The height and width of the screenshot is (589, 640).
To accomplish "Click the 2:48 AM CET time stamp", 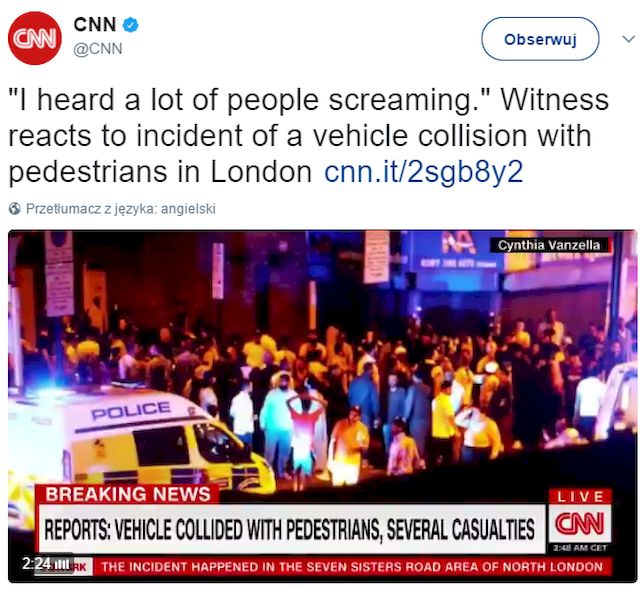I will 580,548.
